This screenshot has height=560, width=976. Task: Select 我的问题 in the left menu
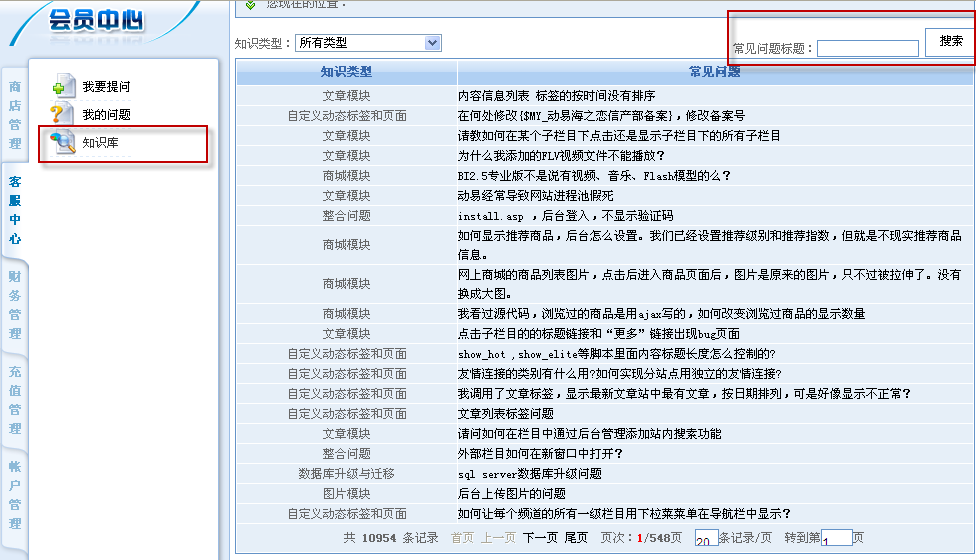click(x=106, y=115)
